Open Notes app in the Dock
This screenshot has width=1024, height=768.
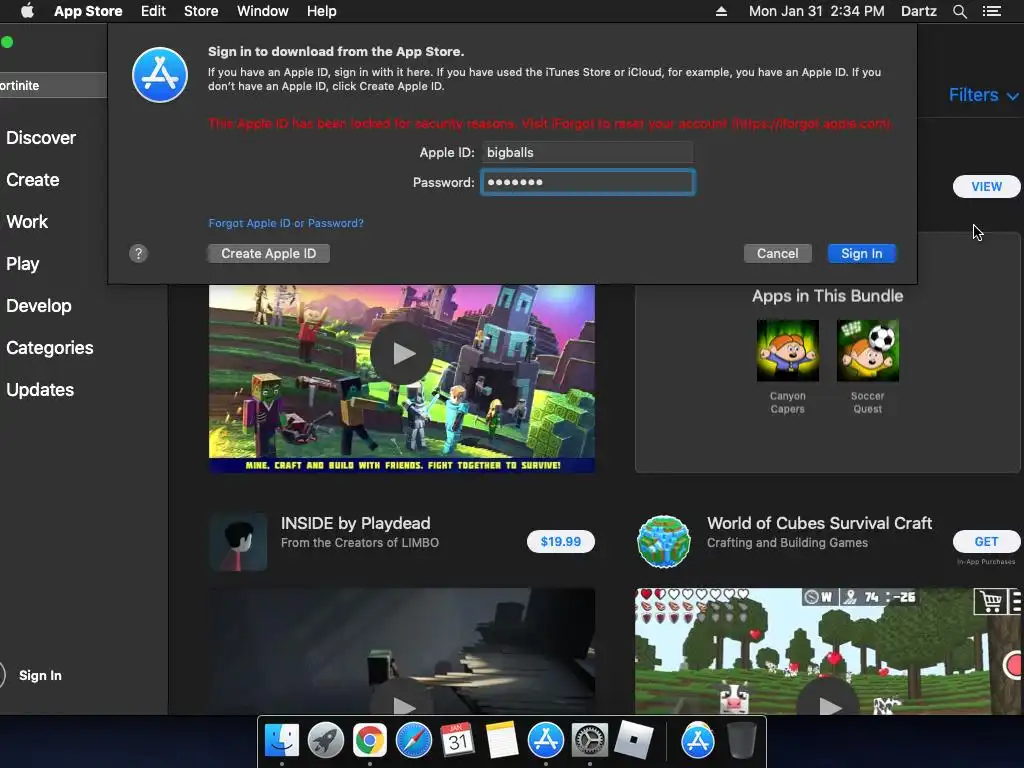pyautogui.click(x=502, y=741)
